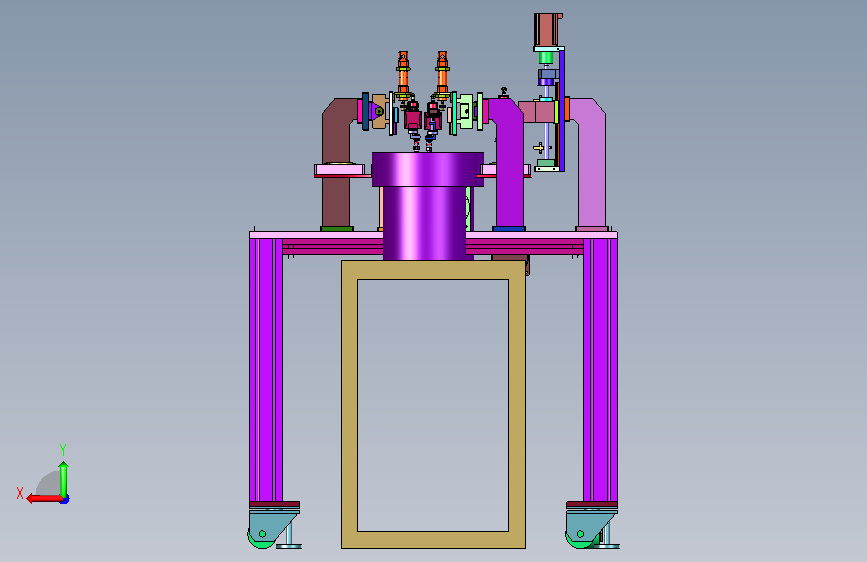Screen dimensions: 867x562
Task: Select the green coupling below the motor
Action: click(x=546, y=58)
